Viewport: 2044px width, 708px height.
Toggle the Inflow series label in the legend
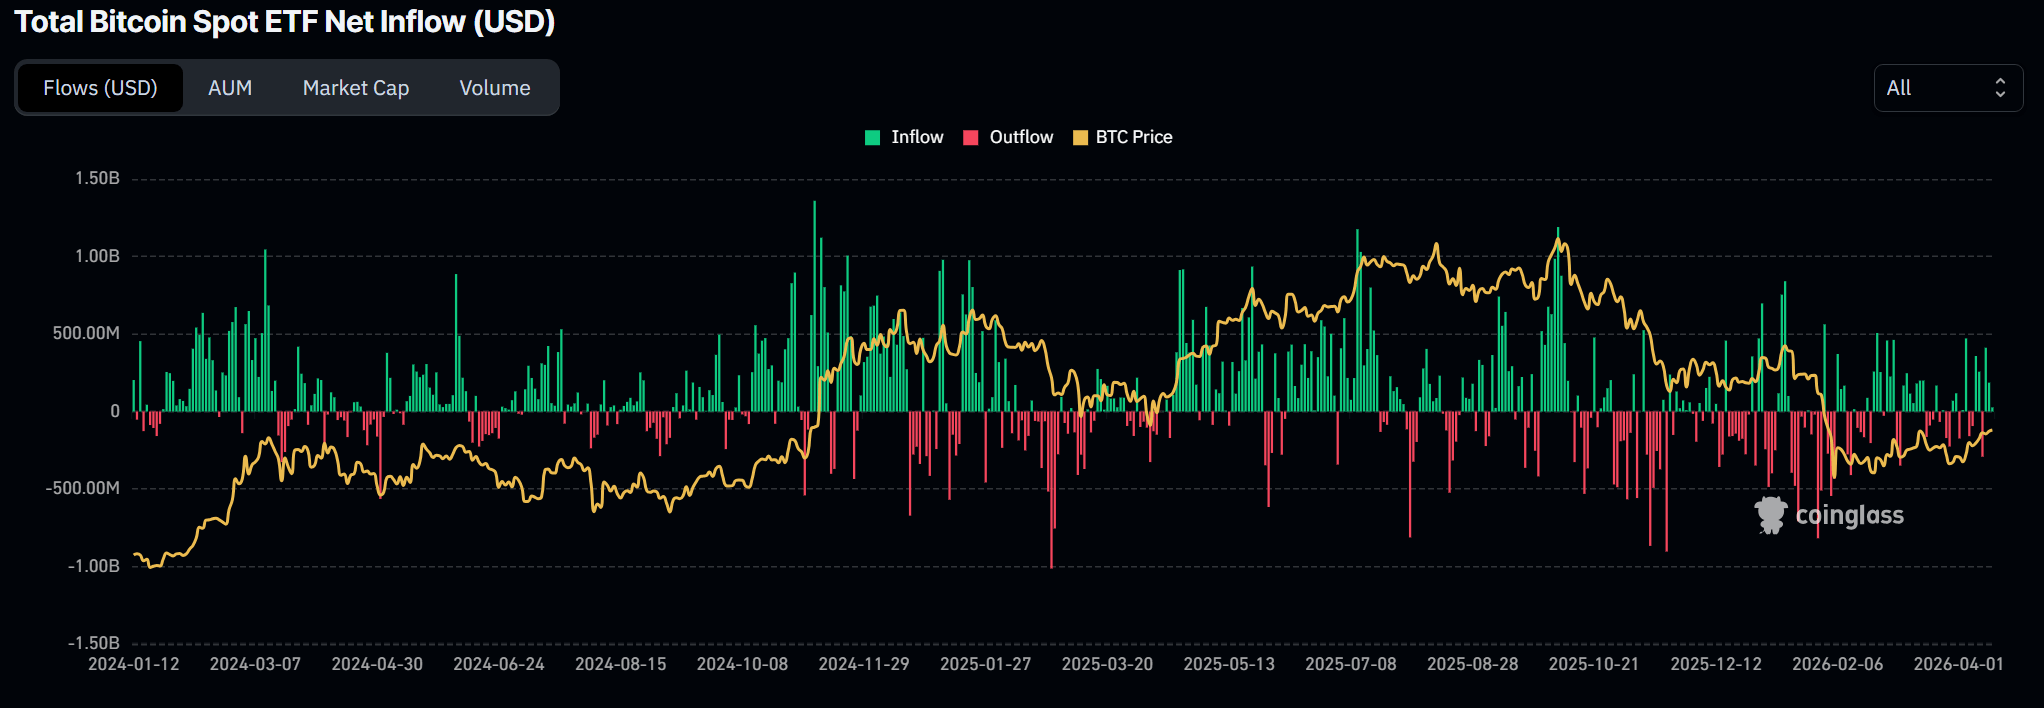917,137
